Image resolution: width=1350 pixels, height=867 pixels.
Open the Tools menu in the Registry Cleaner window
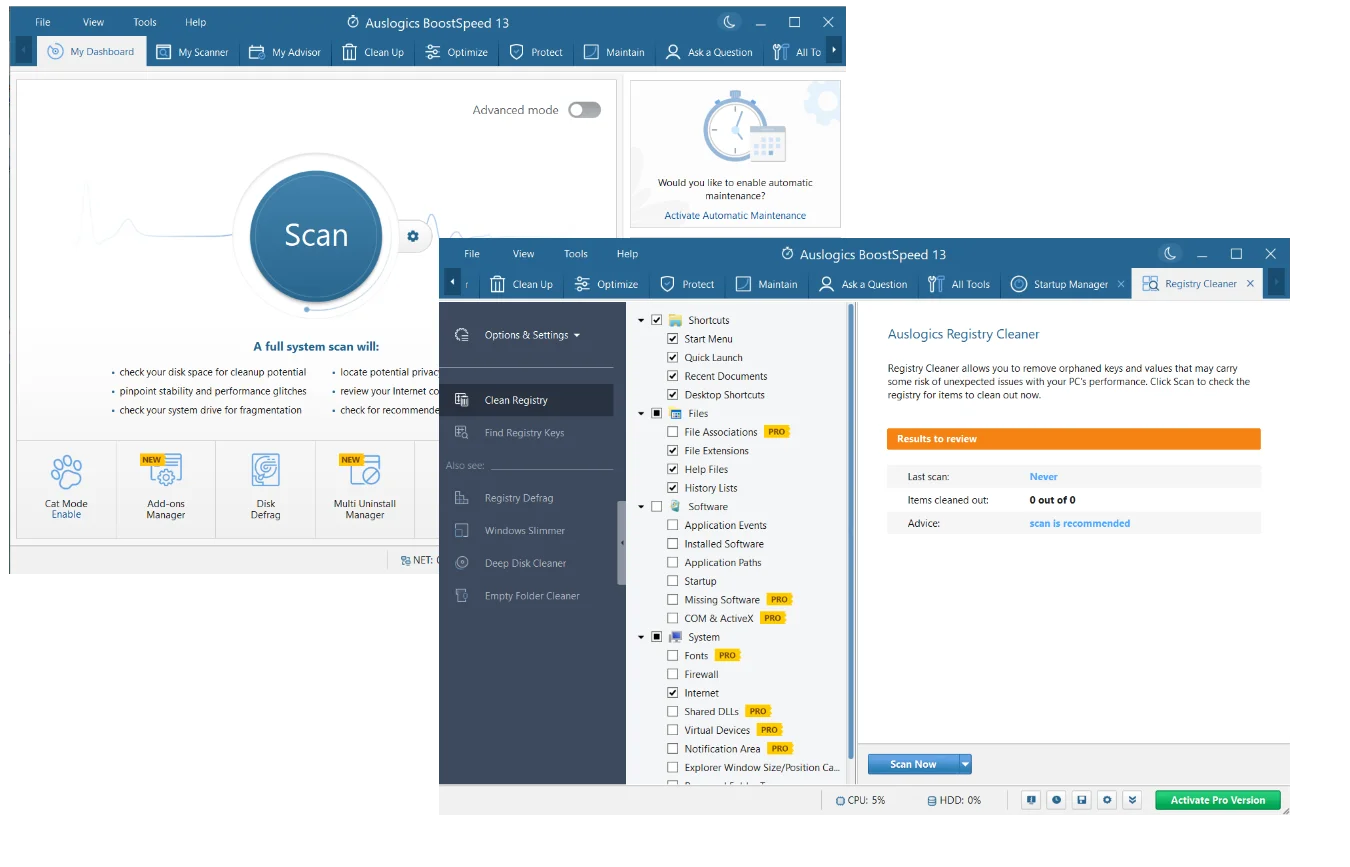575,254
